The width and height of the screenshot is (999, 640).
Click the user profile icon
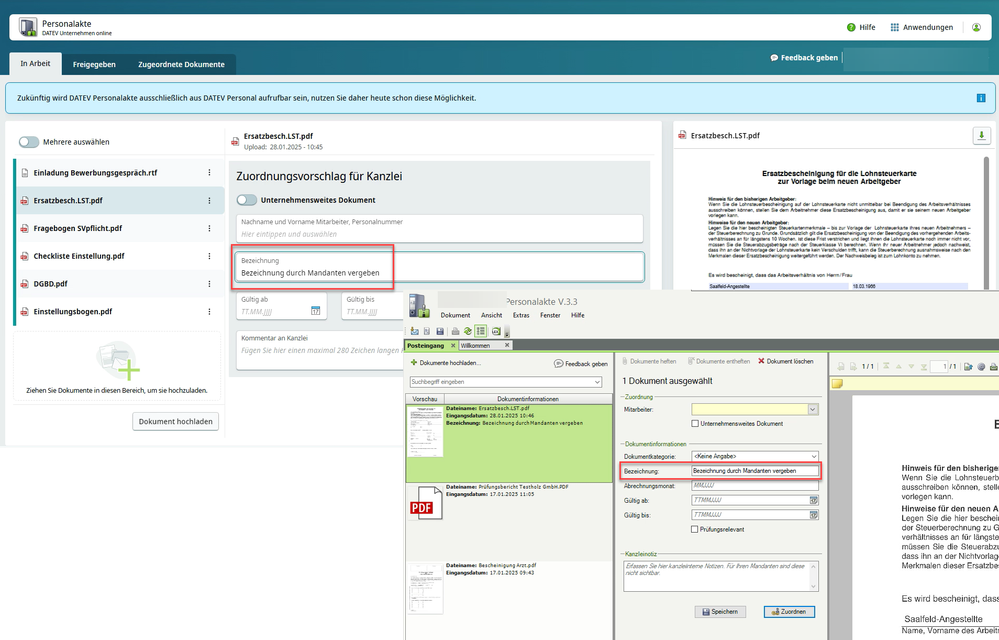(976, 27)
